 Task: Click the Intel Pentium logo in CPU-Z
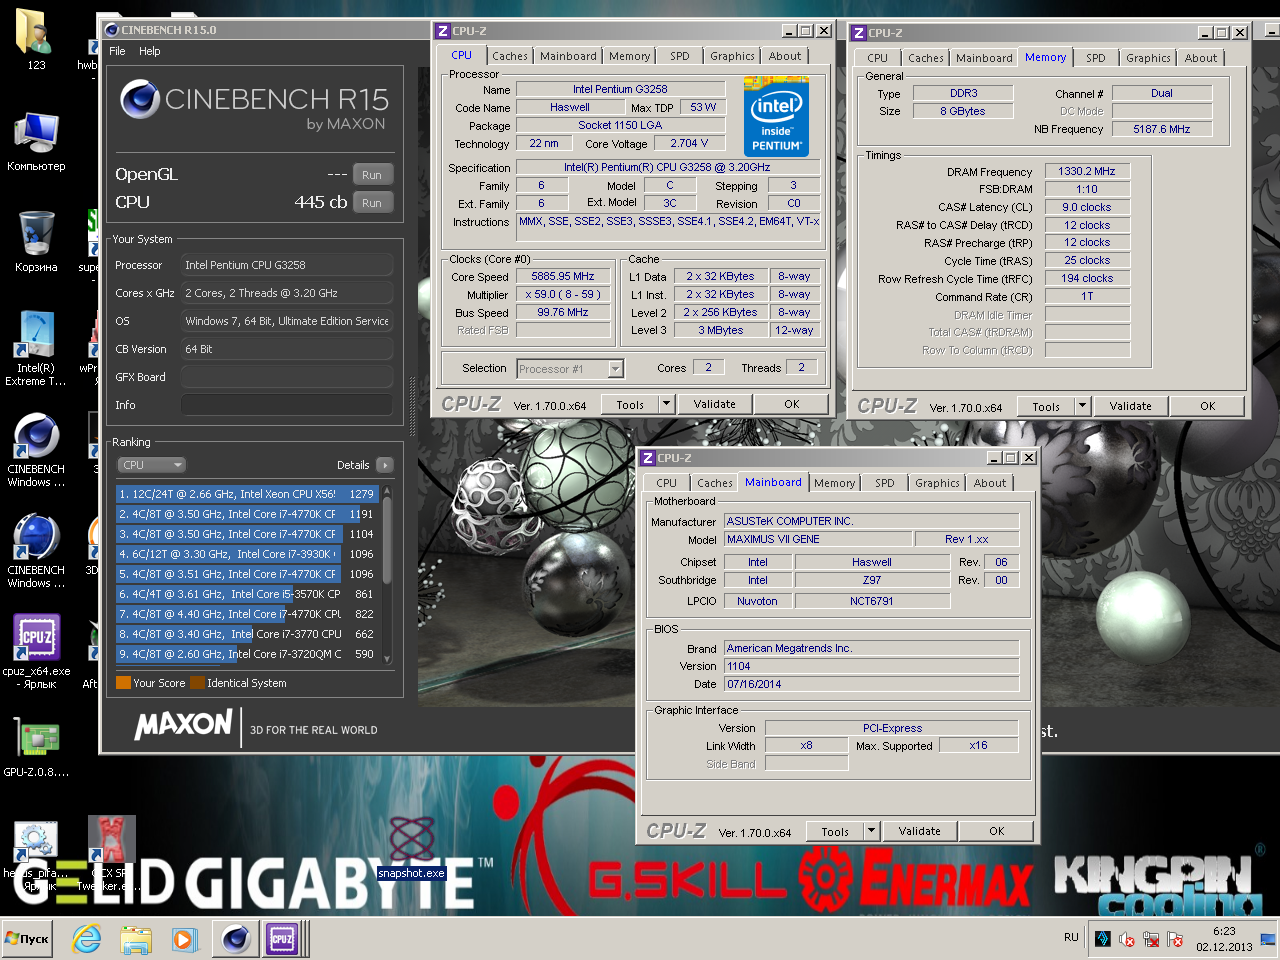click(x=776, y=118)
